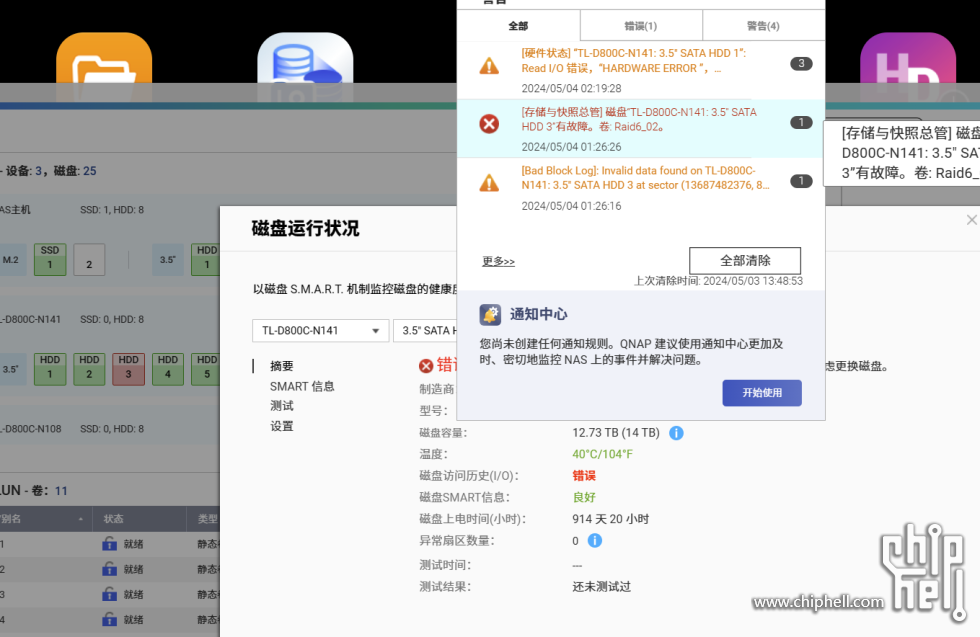Open the TL-D800C-N141 enclosure dropdown
The width and height of the screenshot is (980, 637).
(x=321, y=331)
